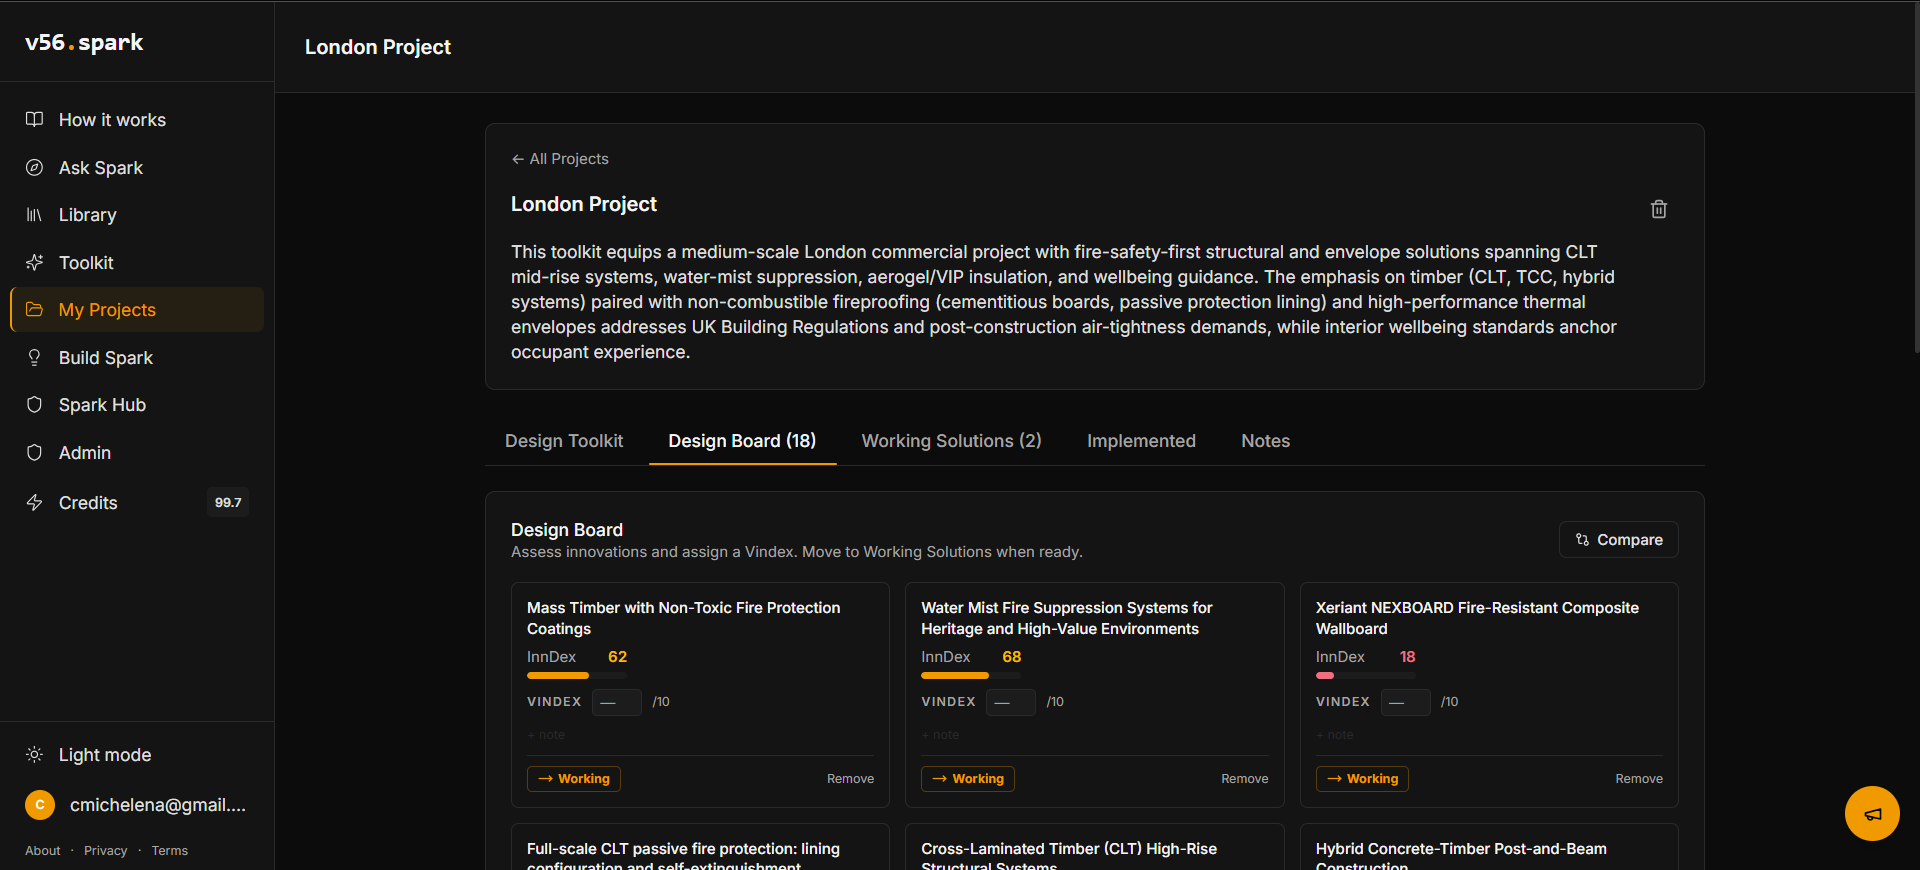Add note on Water Mist card
Viewport: 1920px width, 870px height.
tap(940, 735)
